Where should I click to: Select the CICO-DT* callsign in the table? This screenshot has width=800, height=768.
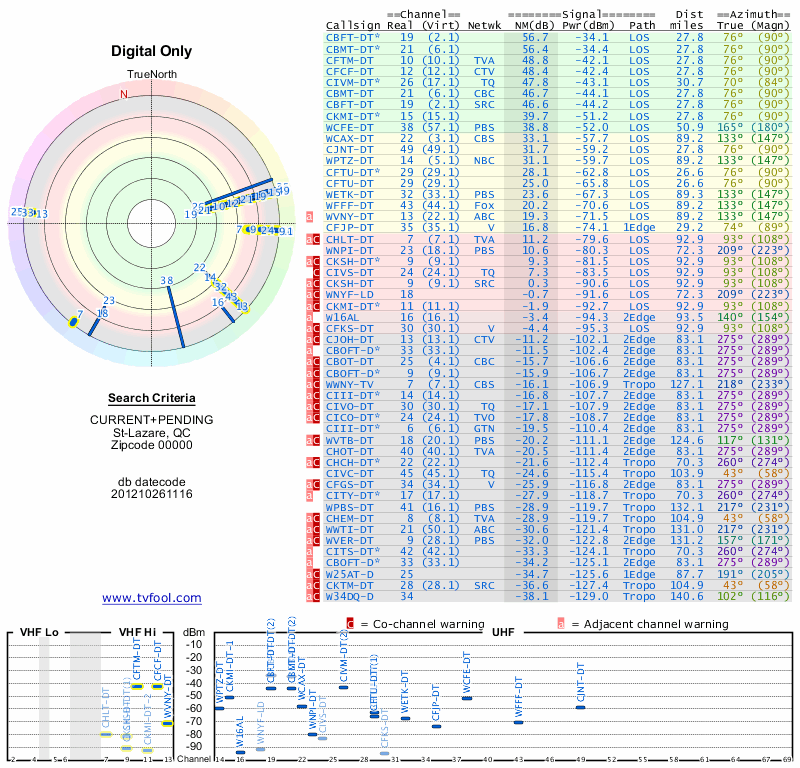(x=353, y=417)
